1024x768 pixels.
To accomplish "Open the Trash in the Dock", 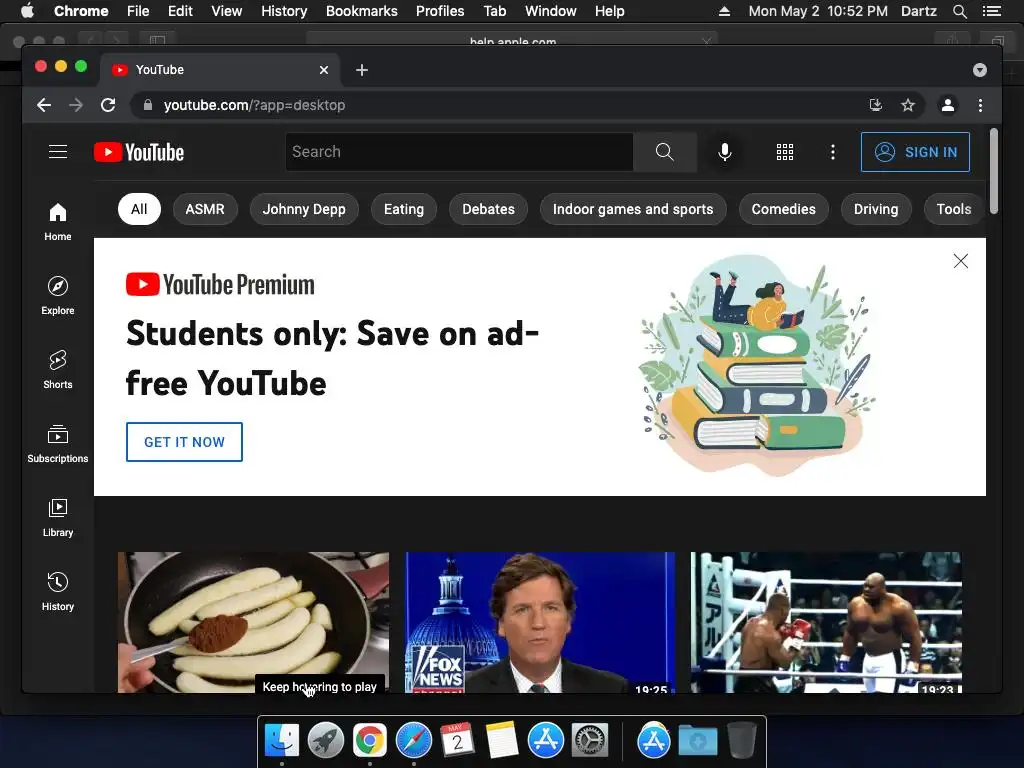I will coord(742,741).
